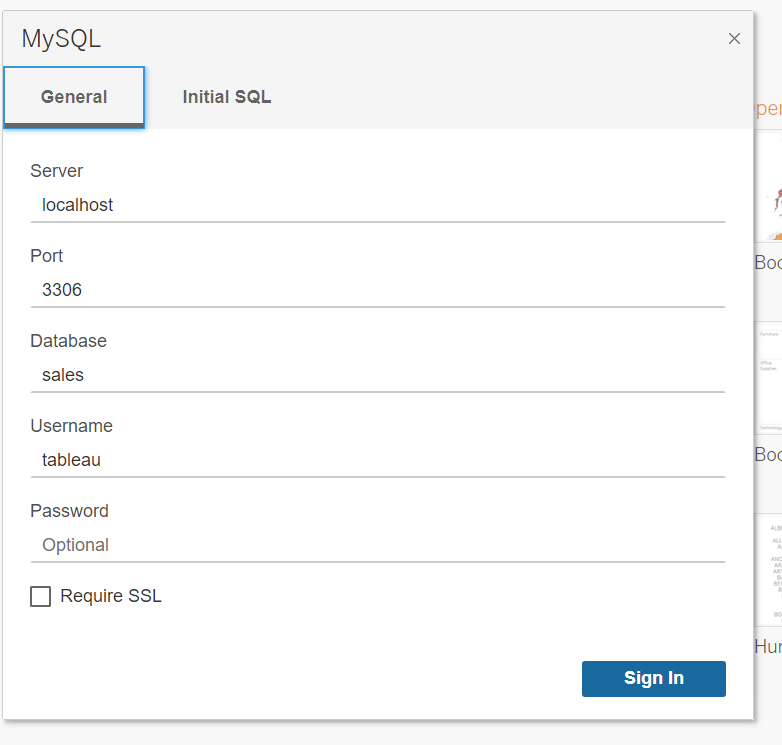Click the MySQL dialog title

click(61, 38)
